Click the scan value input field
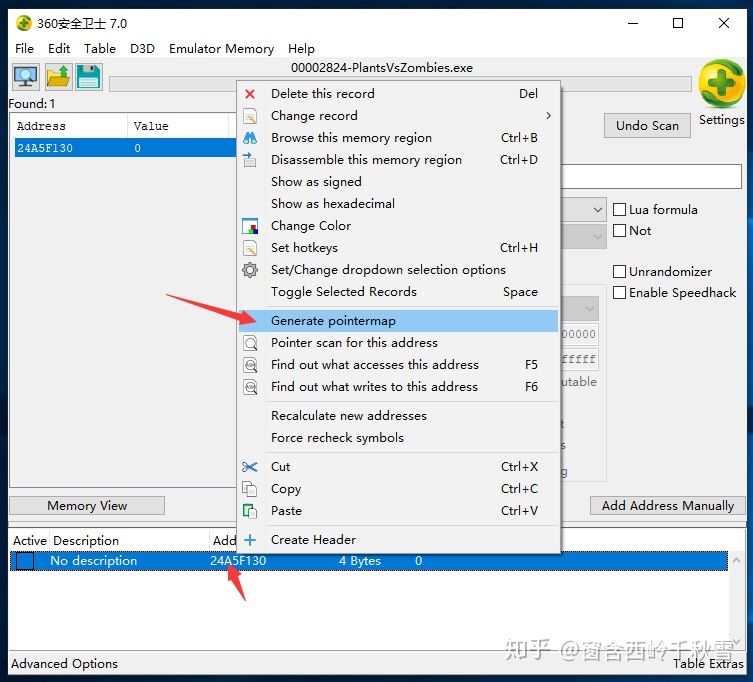Image resolution: width=753 pixels, height=682 pixels. click(651, 177)
